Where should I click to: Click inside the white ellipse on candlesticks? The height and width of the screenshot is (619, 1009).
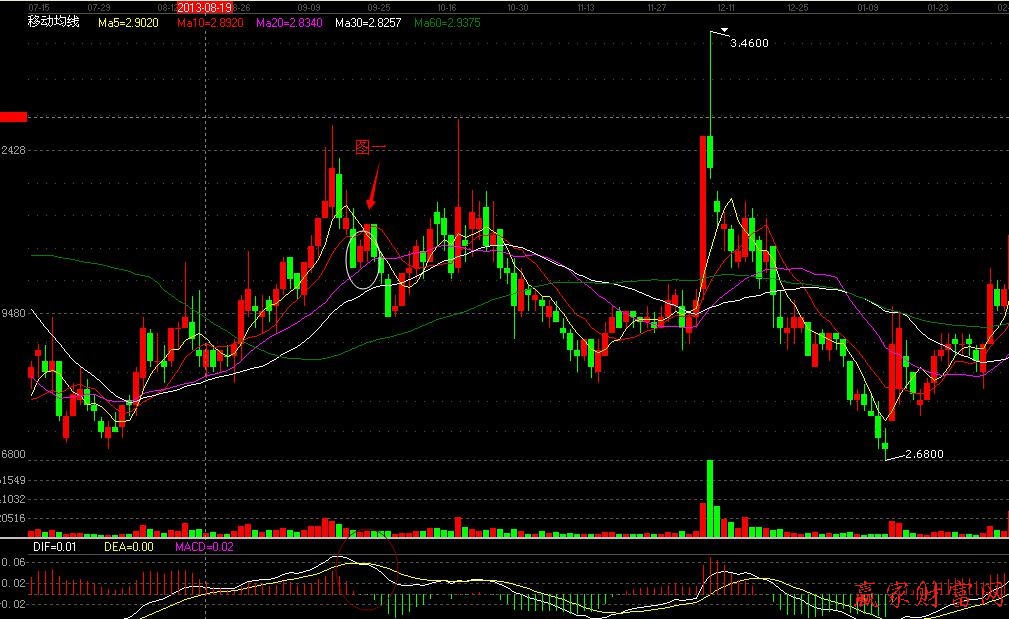(x=364, y=259)
